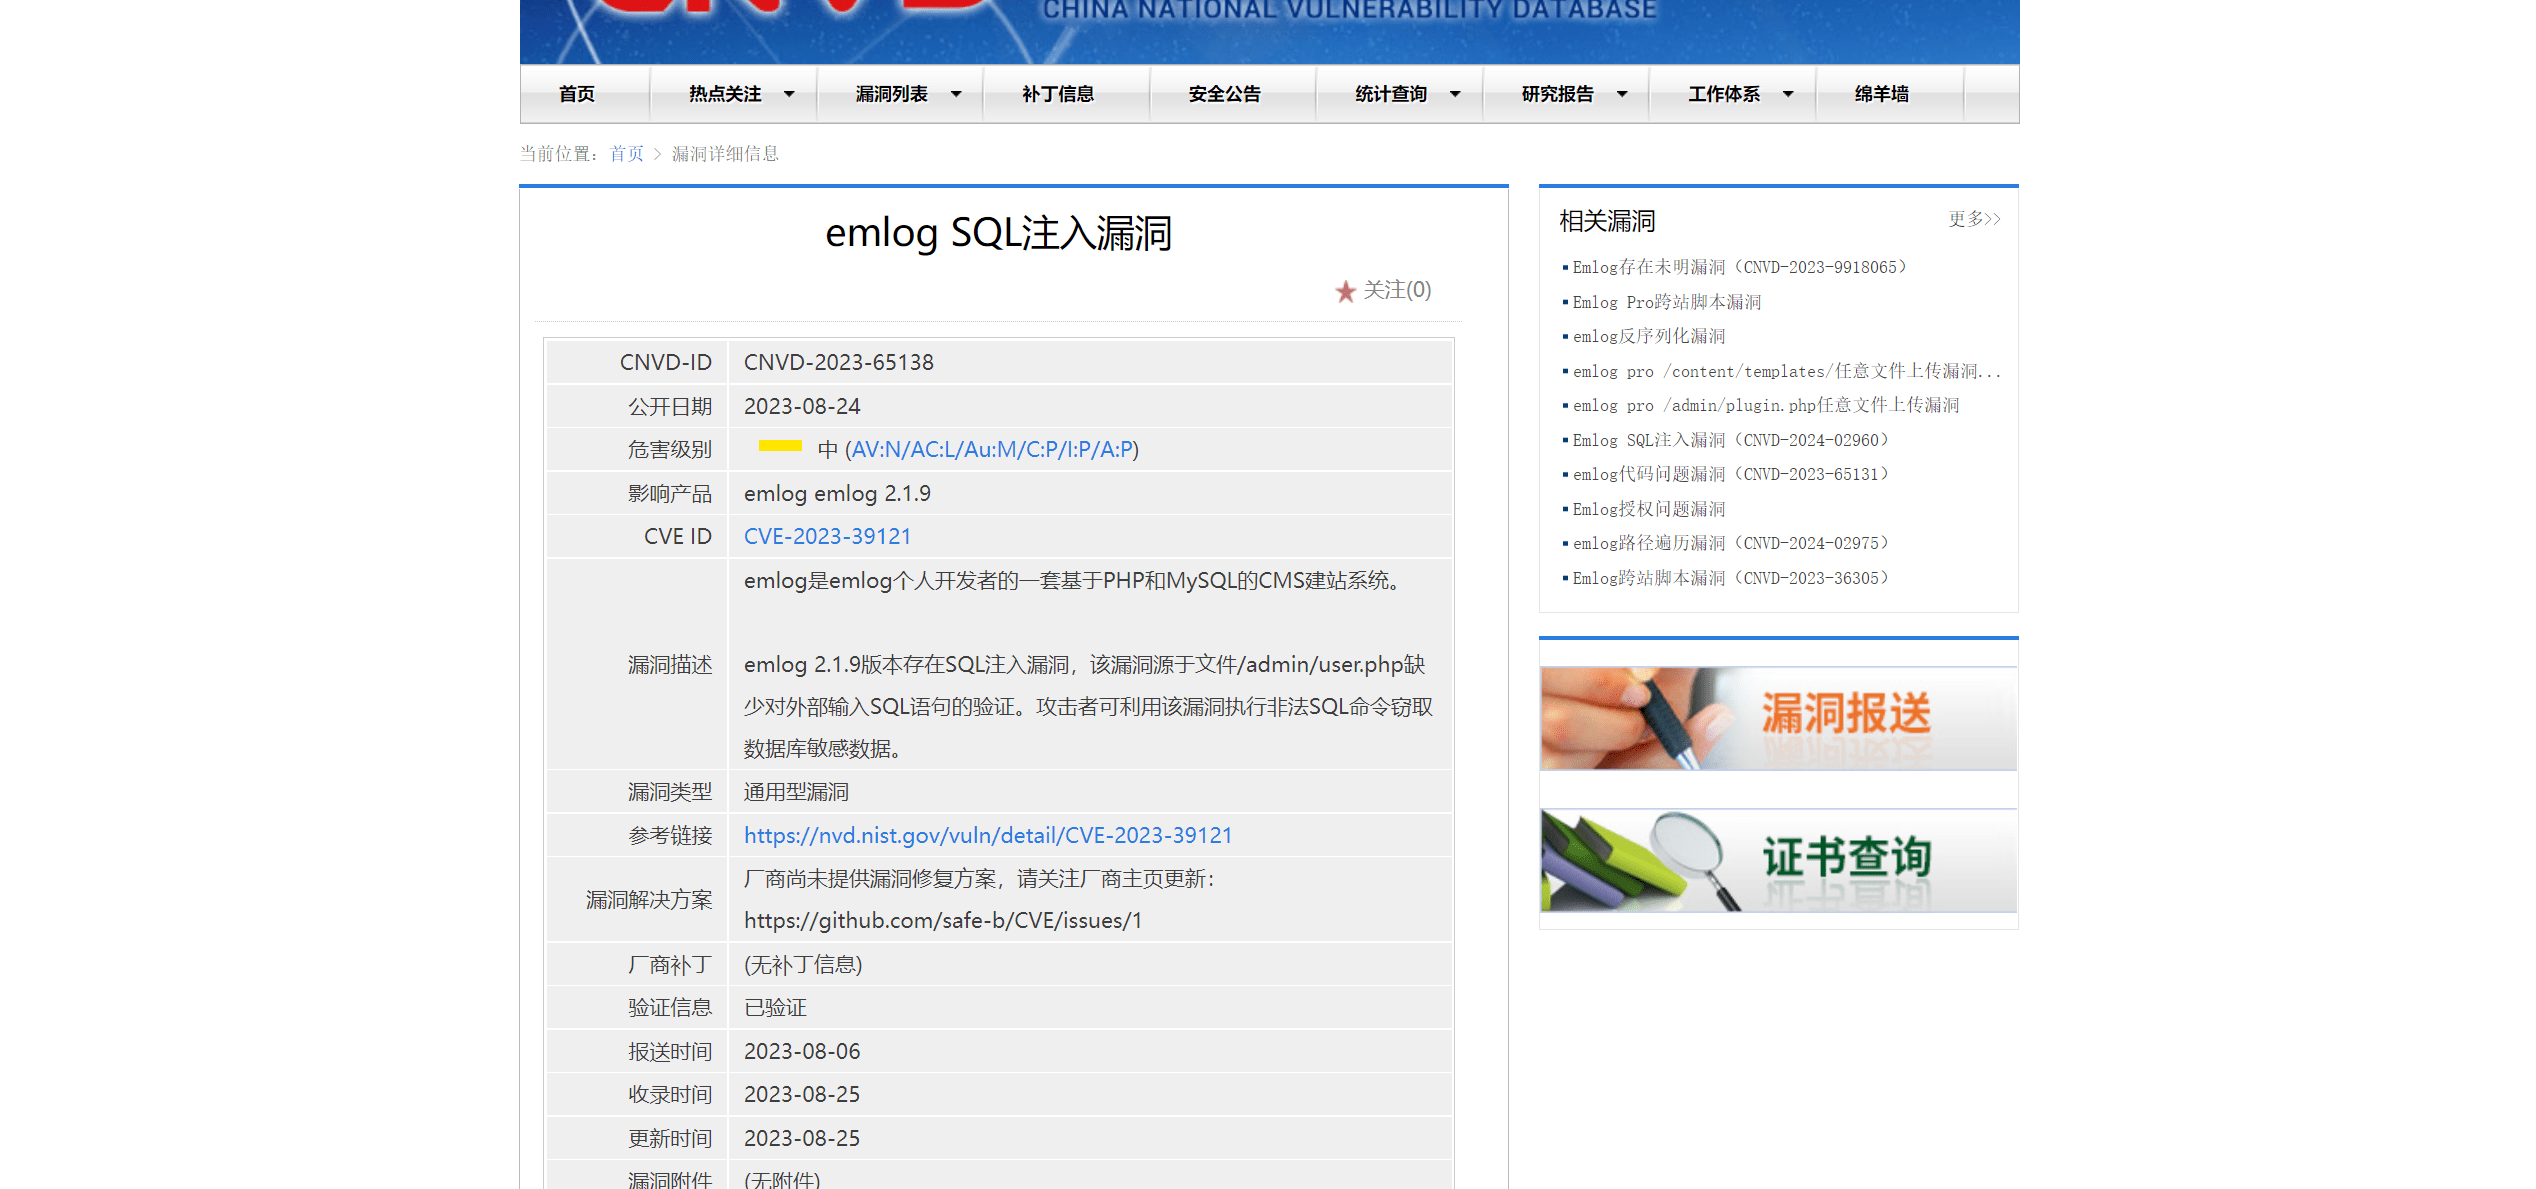Open the 安全公告 menu item

click(x=1224, y=93)
